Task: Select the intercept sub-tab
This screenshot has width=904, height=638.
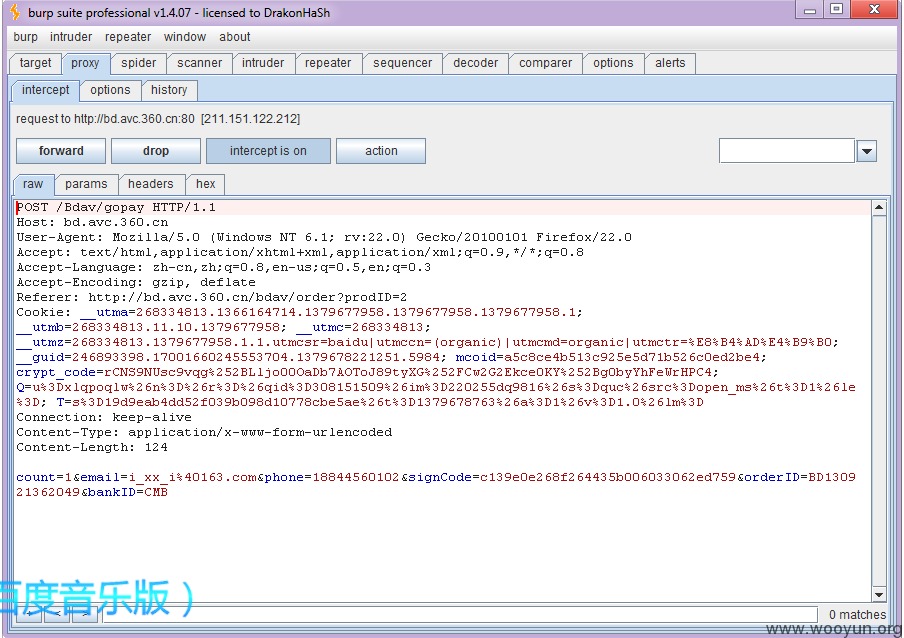Action: click(x=45, y=90)
